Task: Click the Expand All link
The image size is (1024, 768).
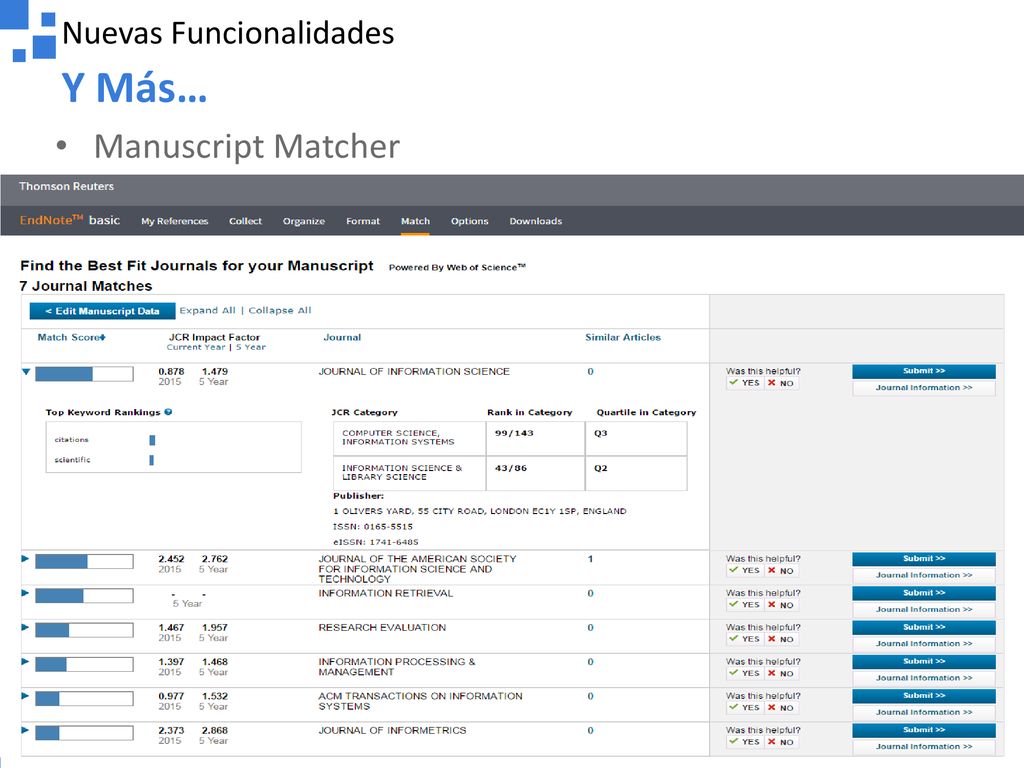Action: (208, 311)
